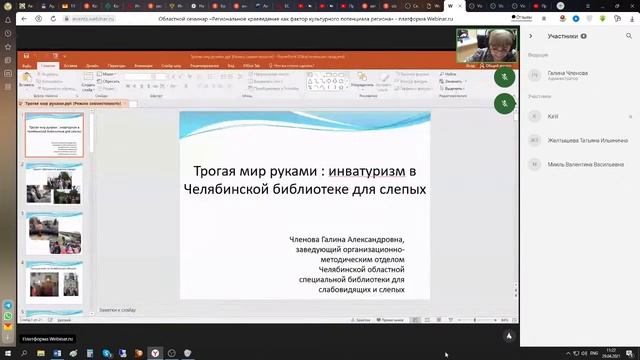Open the Windows Start menu
The width and height of the screenshot is (640, 360).
[x=8, y=353]
